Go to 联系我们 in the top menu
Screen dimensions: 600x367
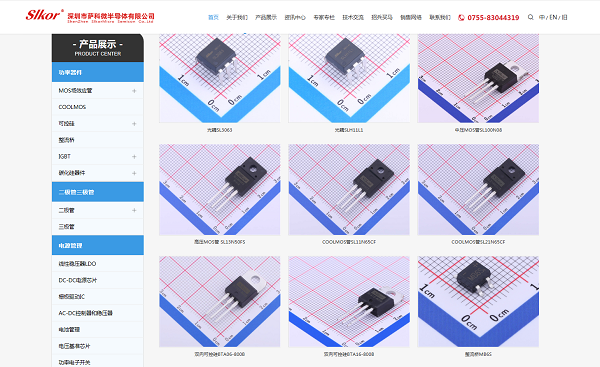click(x=440, y=17)
